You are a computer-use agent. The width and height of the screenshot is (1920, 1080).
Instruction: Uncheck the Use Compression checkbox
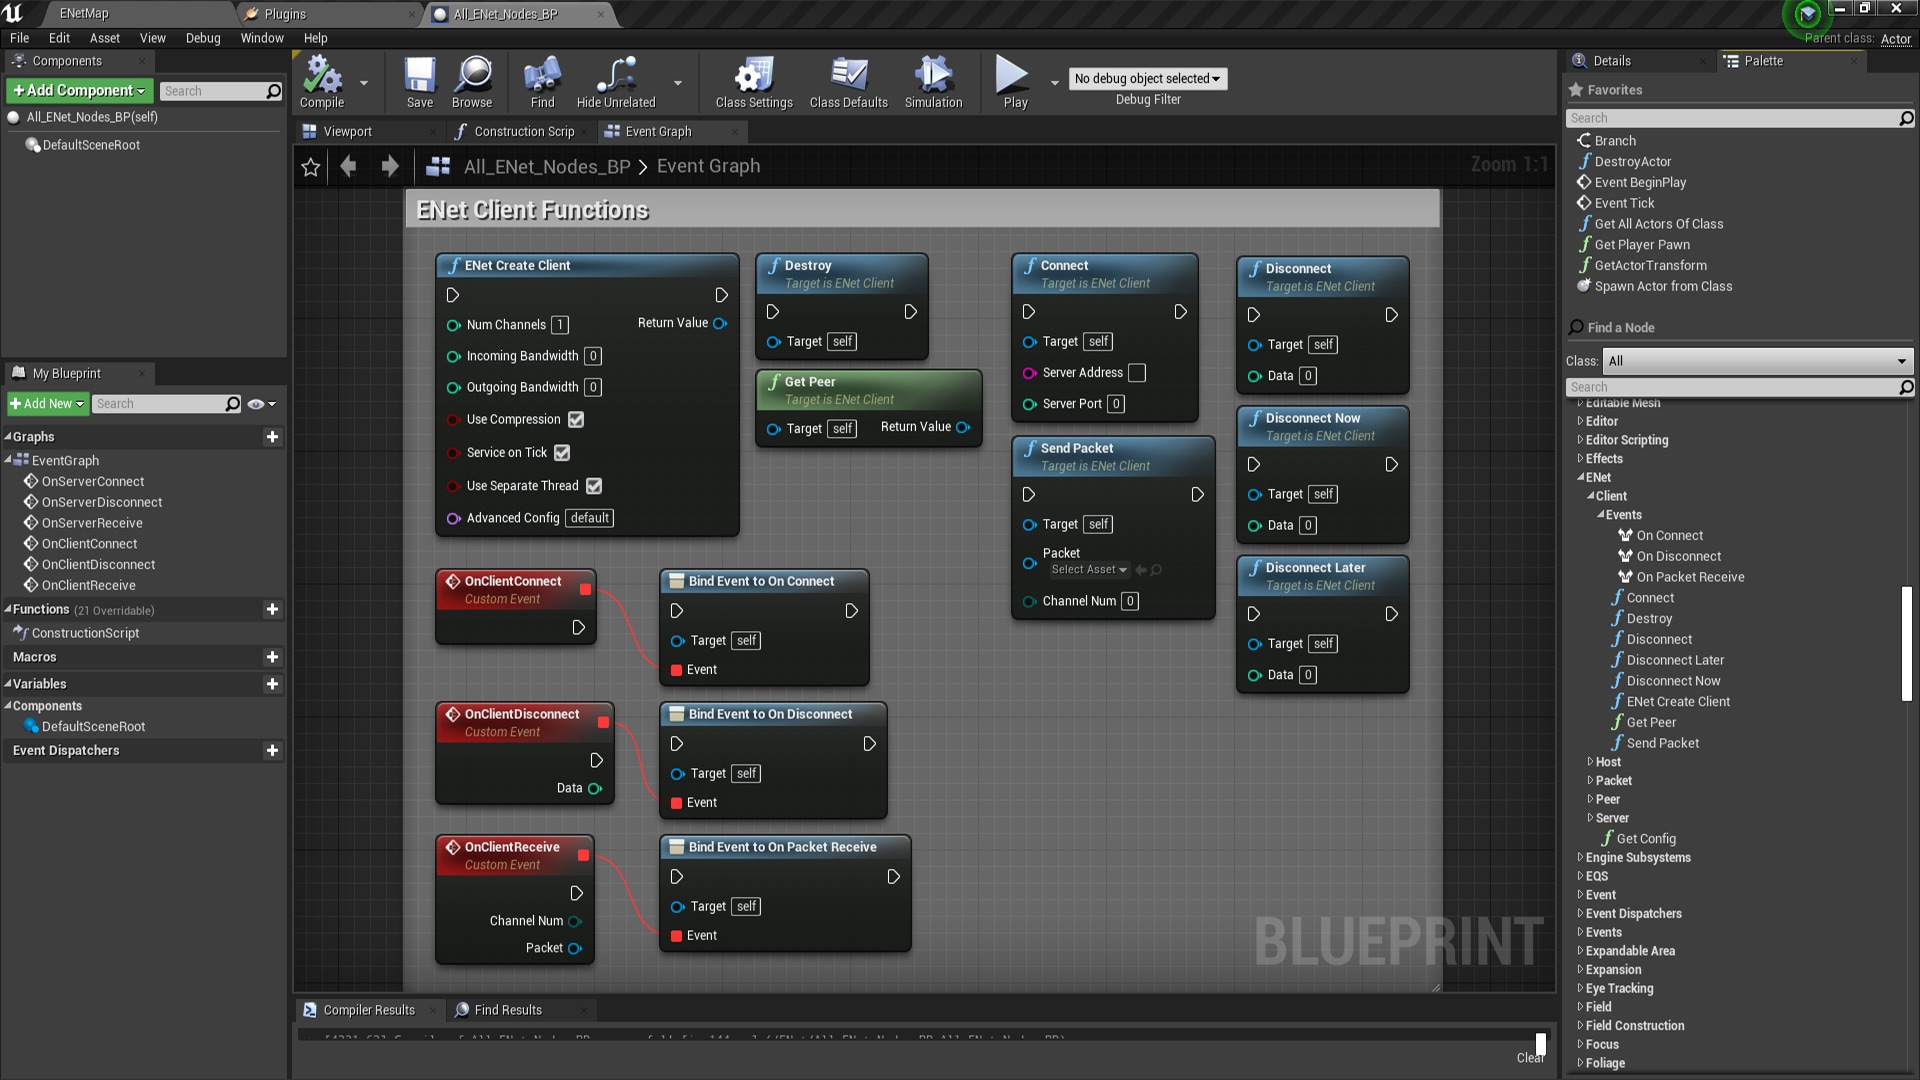click(576, 420)
